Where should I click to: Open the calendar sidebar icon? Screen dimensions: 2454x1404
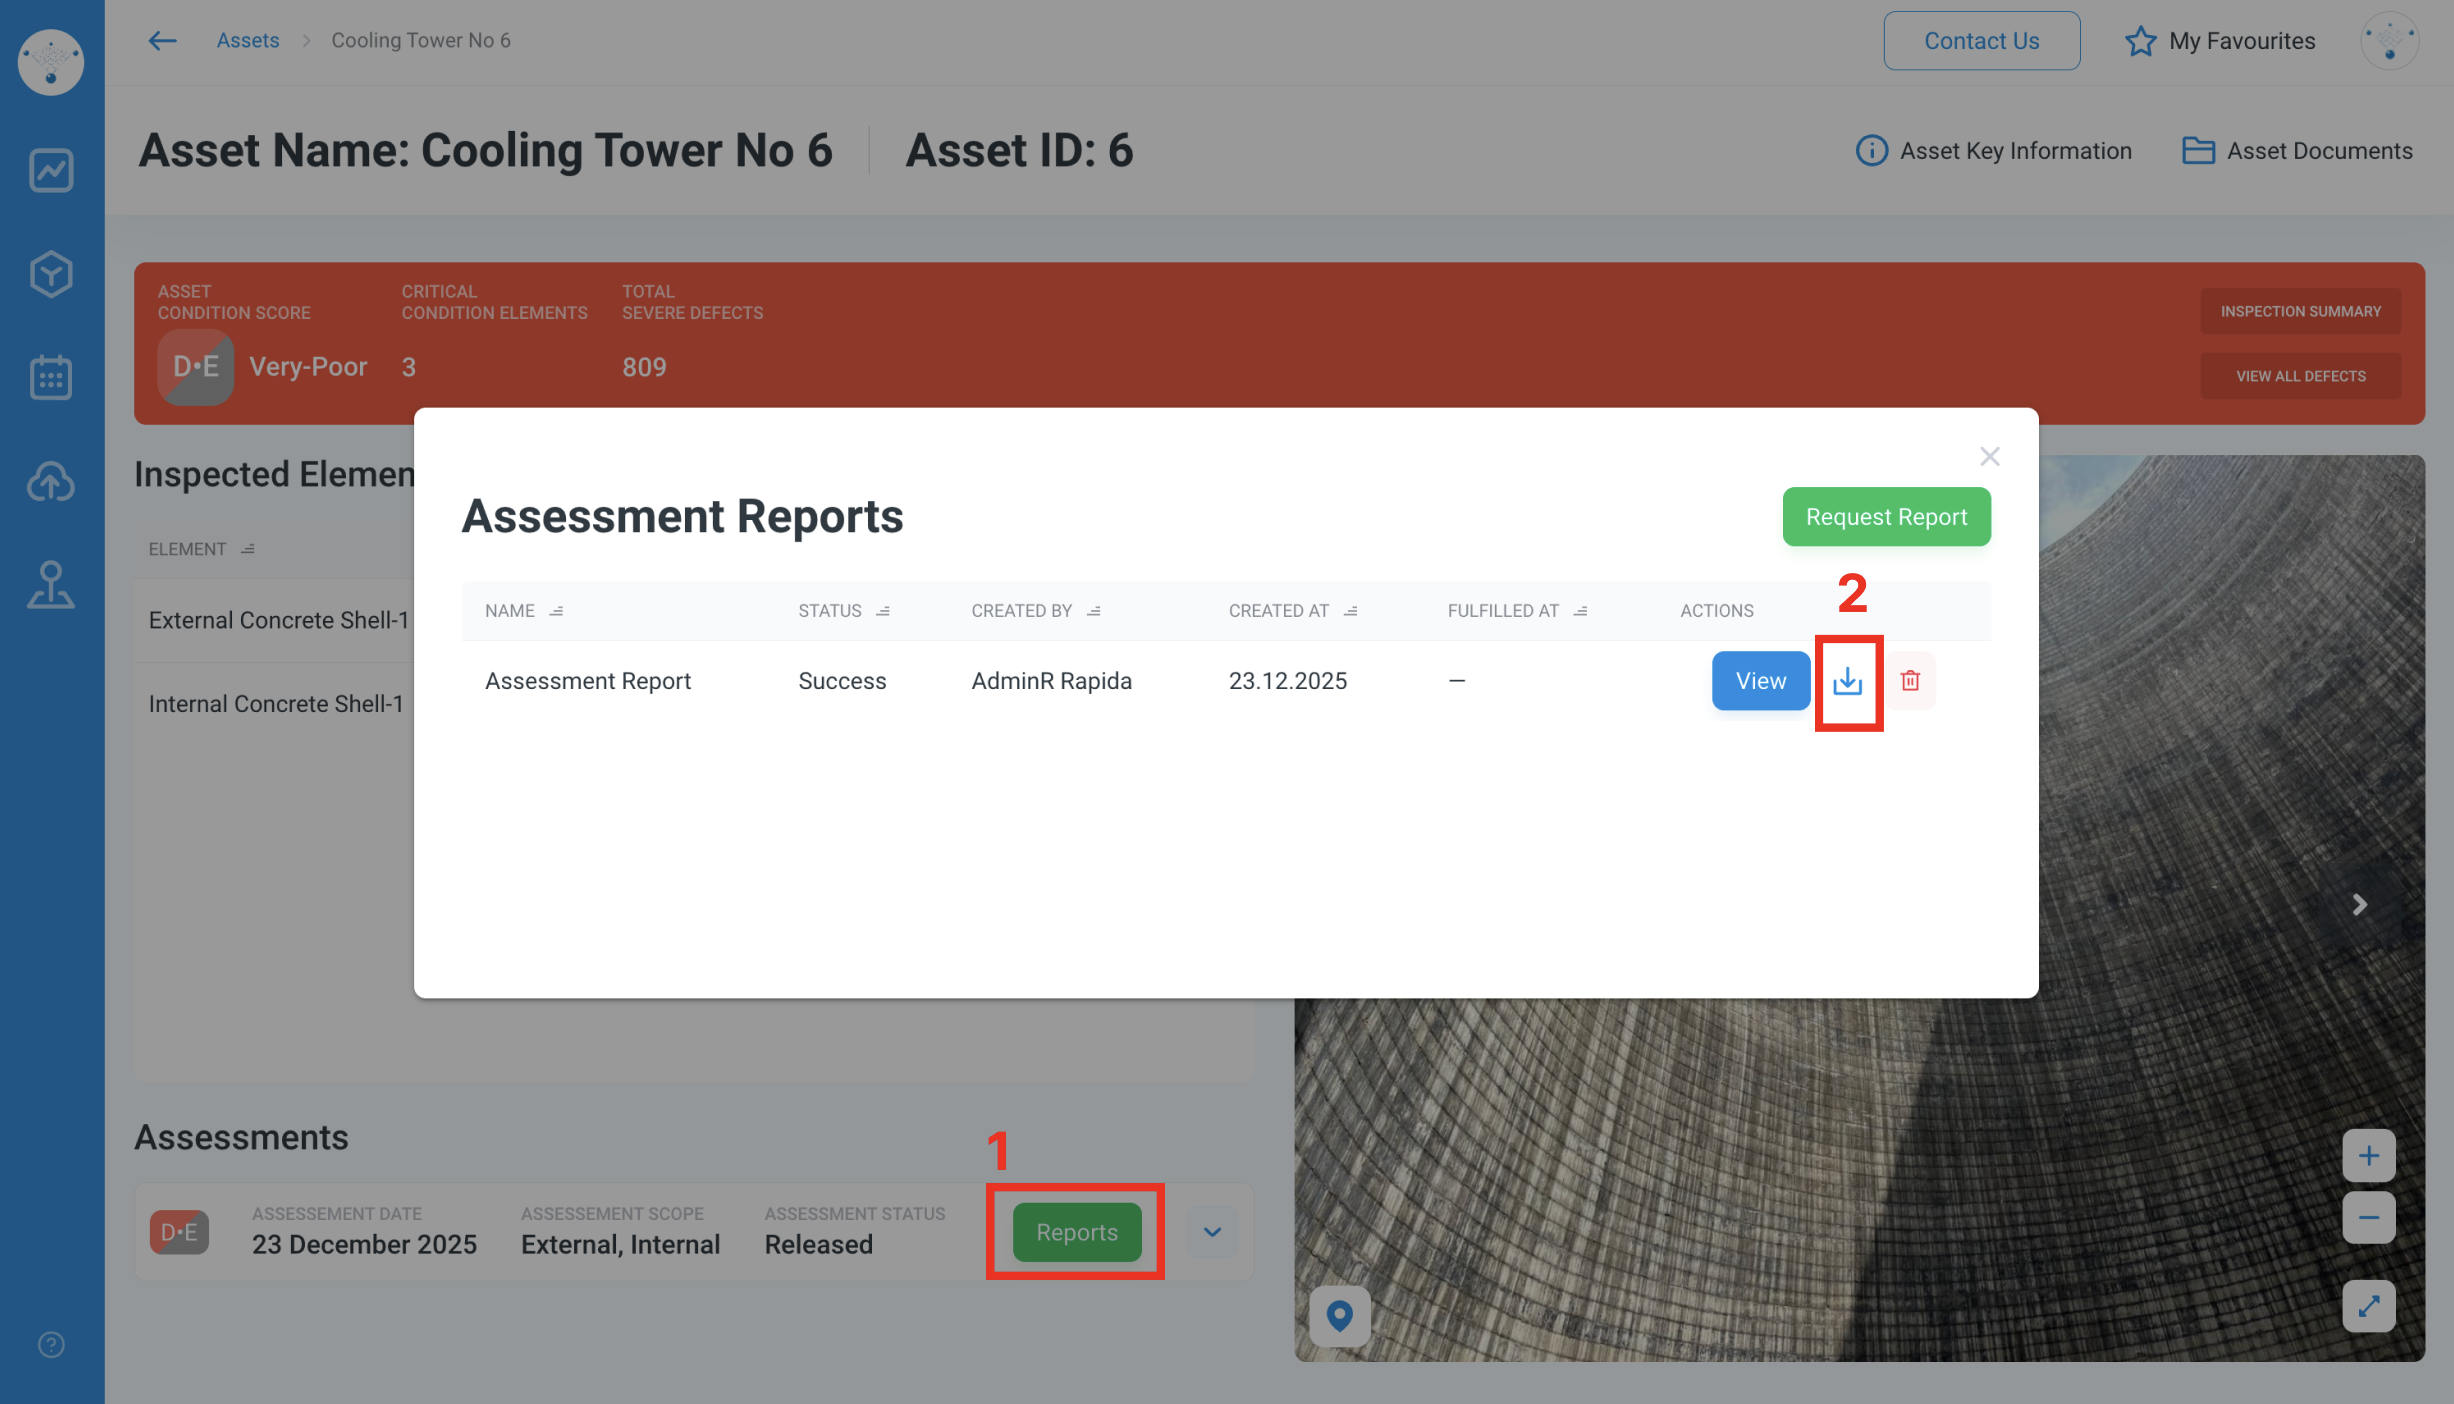tap(51, 378)
